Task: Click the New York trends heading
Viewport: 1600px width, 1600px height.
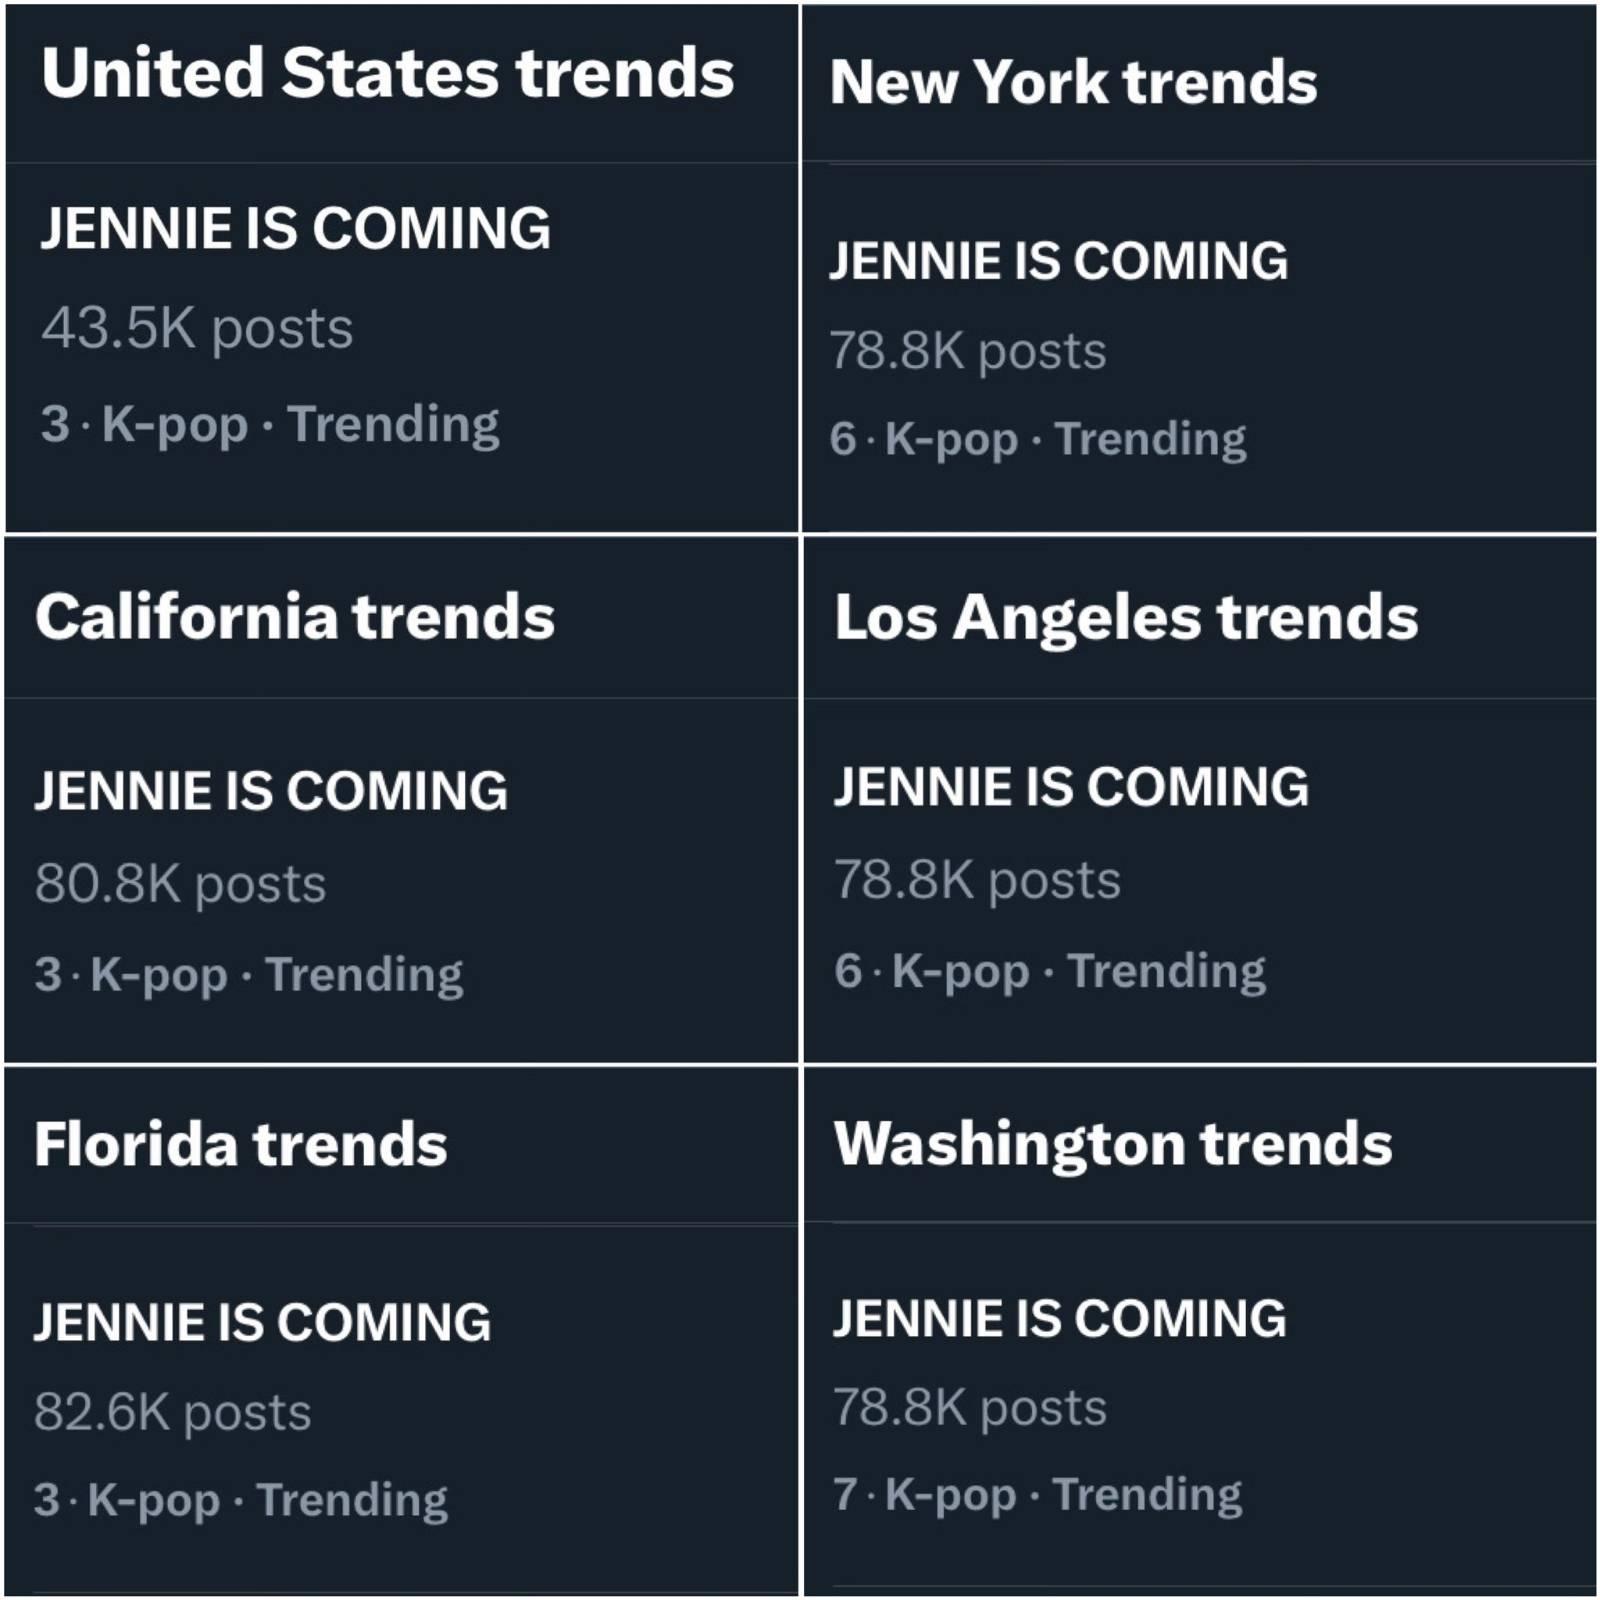Action: point(1073,82)
